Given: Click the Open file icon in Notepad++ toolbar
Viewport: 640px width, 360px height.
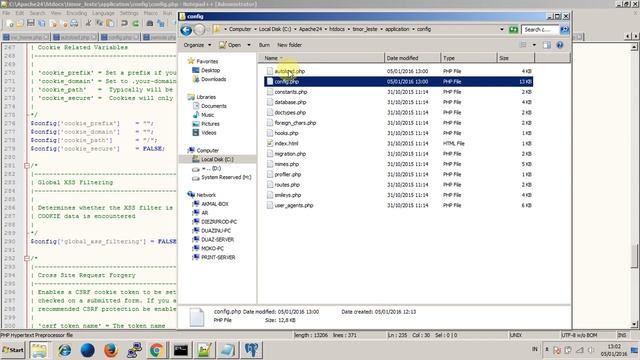Looking at the screenshot, I should (x=20, y=24).
